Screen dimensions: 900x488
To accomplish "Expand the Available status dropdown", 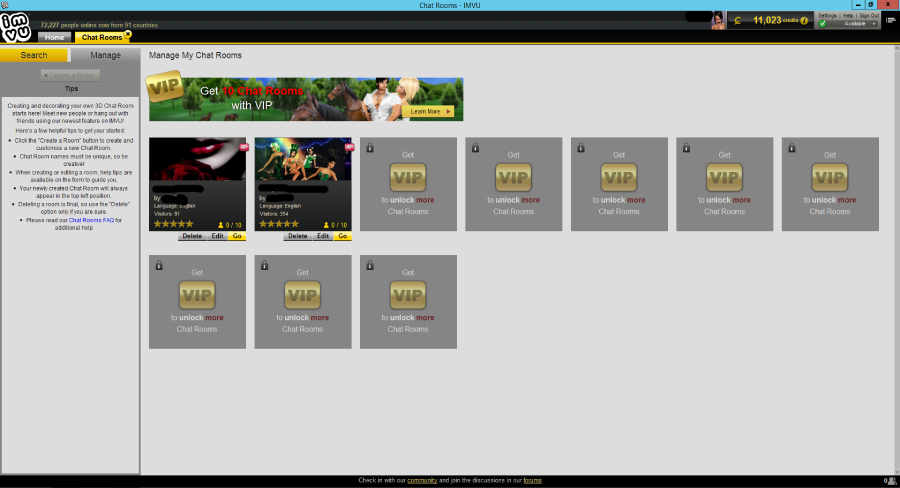I will coord(874,24).
